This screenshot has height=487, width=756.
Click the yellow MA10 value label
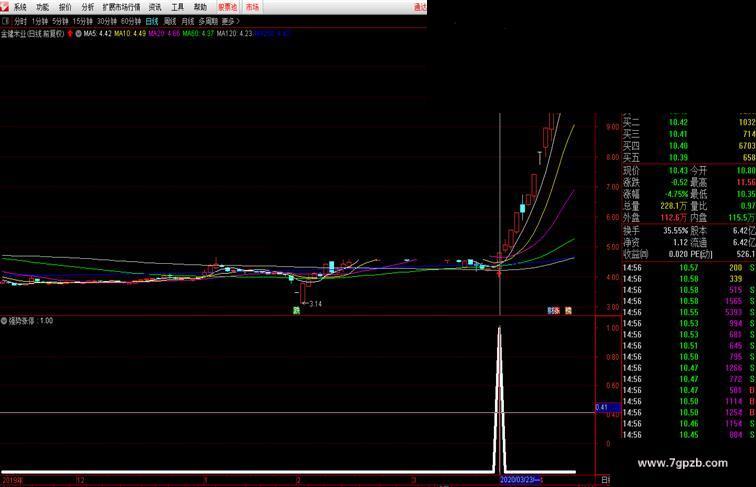click(x=130, y=34)
